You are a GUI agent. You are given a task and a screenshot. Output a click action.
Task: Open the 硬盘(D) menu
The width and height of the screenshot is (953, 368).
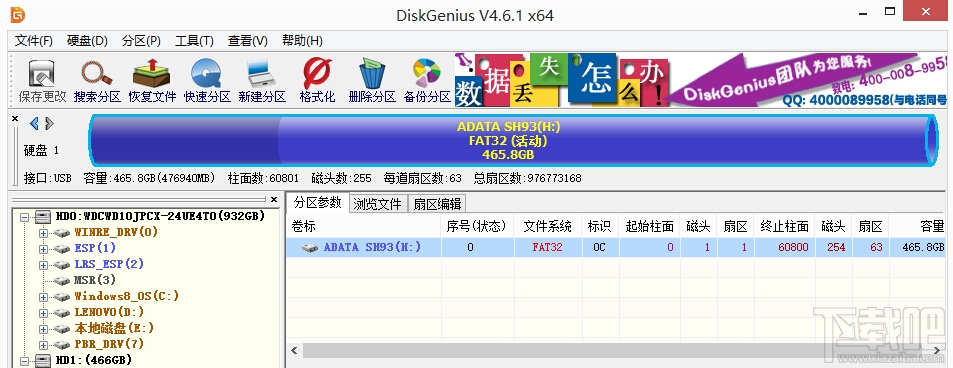click(87, 41)
